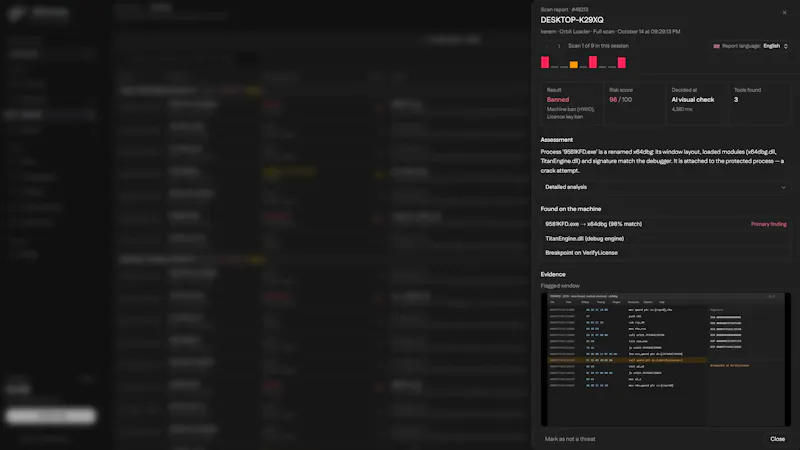
Task: Select the Breakpoint on VerifyLicense row
Action: tap(665, 253)
